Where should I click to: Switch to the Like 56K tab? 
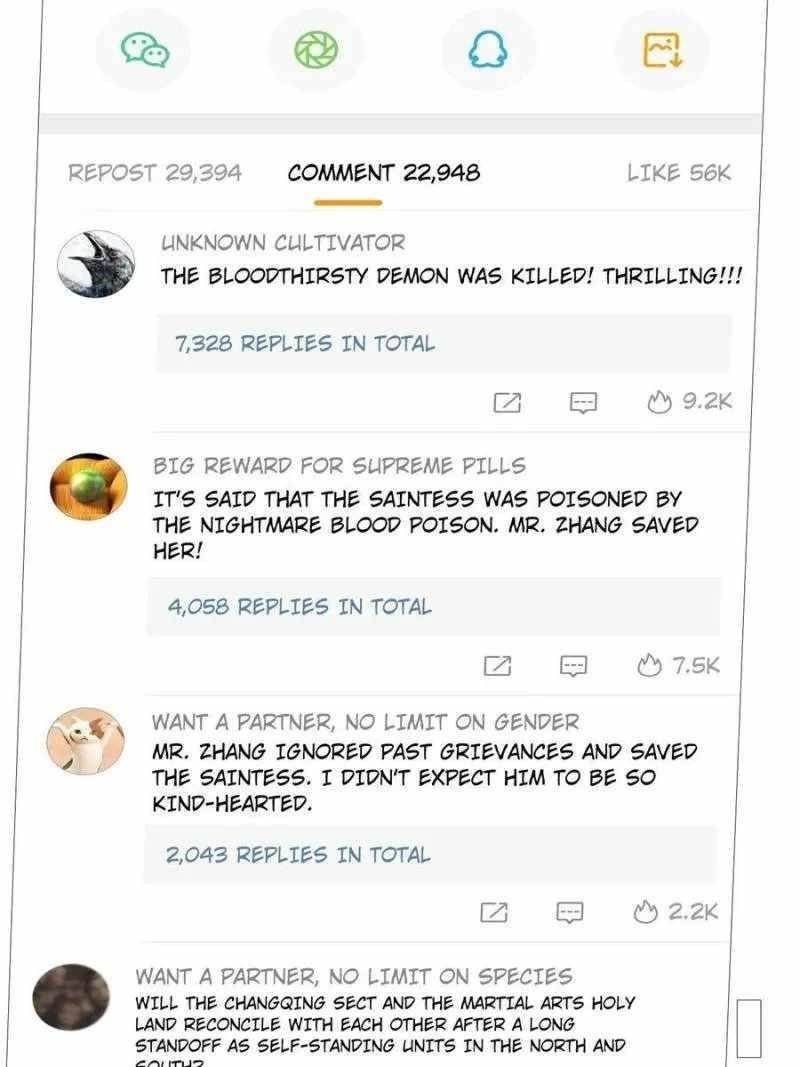point(679,173)
